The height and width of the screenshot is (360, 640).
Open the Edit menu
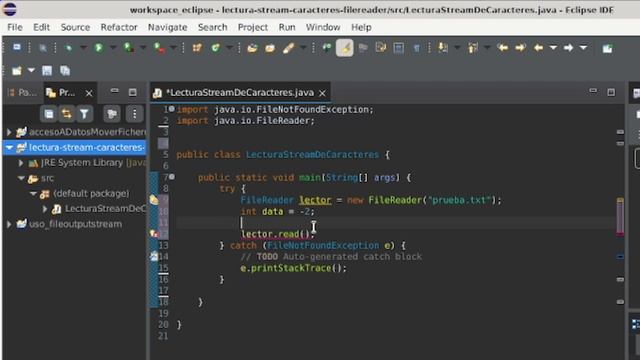41,27
